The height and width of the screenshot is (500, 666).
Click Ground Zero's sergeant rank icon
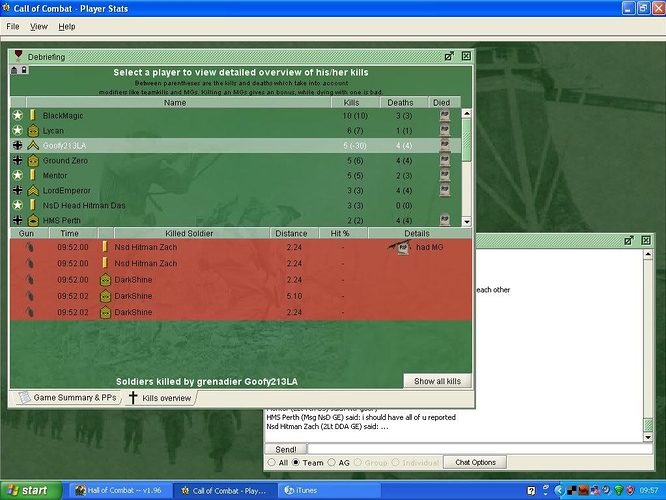tap(33, 161)
